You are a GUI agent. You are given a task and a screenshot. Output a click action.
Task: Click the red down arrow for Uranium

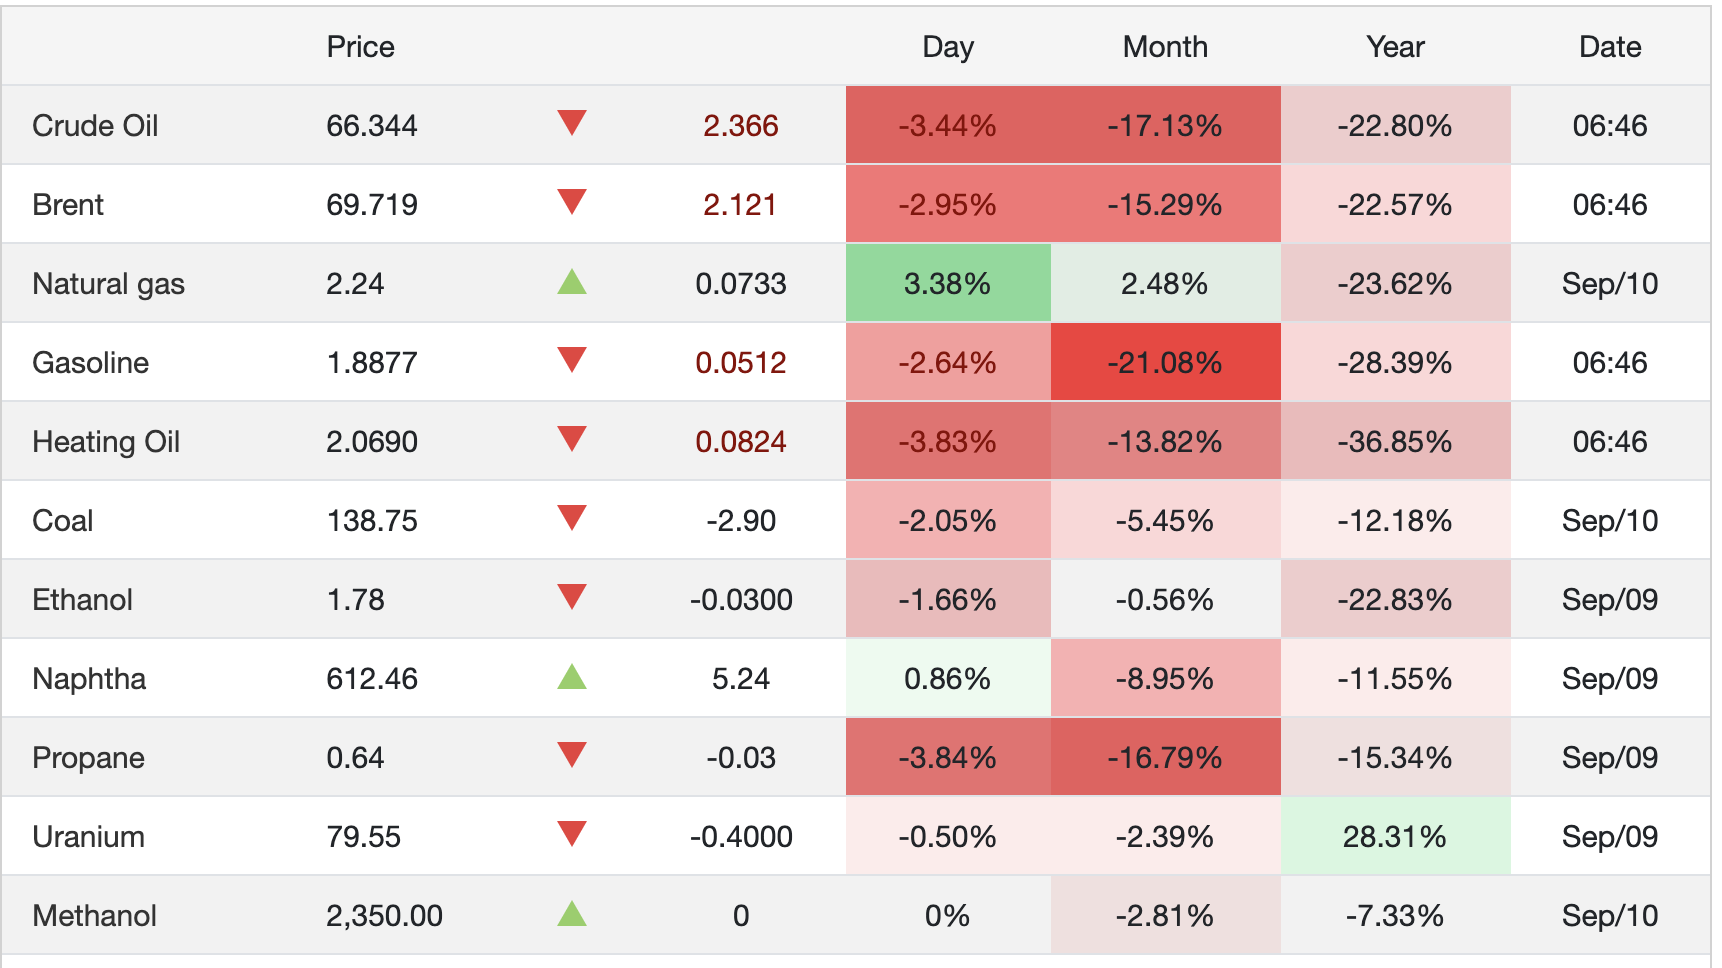pos(572,834)
